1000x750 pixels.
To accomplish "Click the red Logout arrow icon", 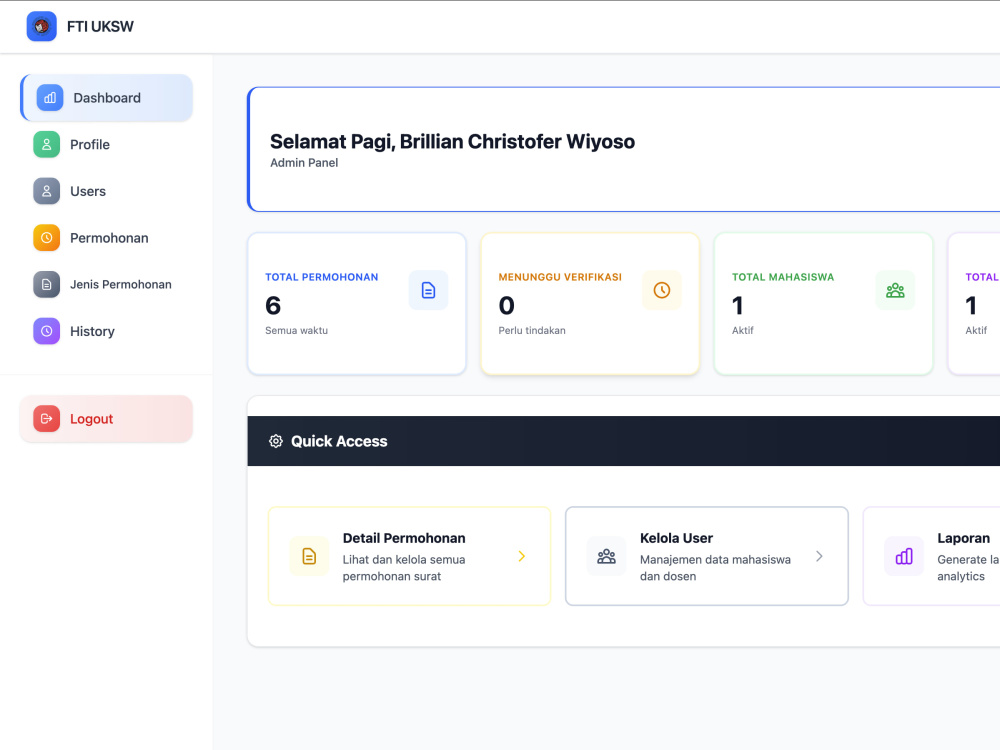I will [x=47, y=419].
